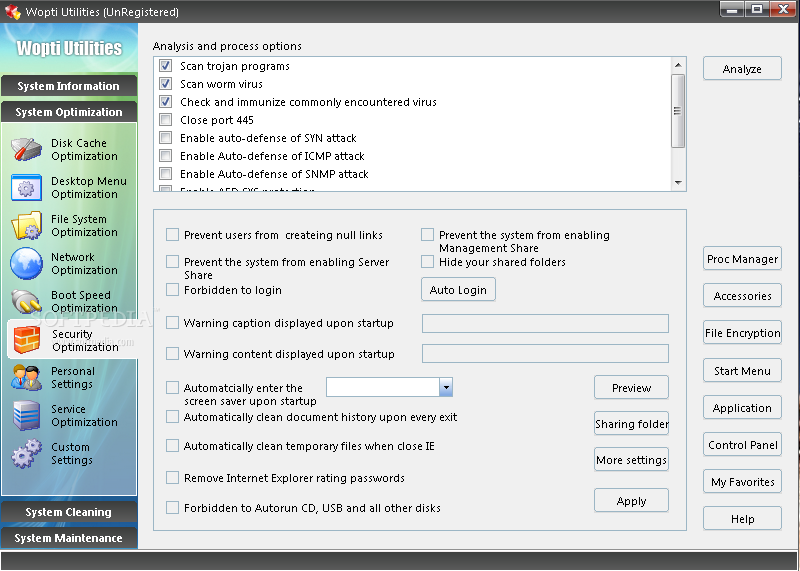The height and width of the screenshot is (571, 800).
Task: Check Remove Internet Explorer rating passwords
Action: (x=172, y=478)
